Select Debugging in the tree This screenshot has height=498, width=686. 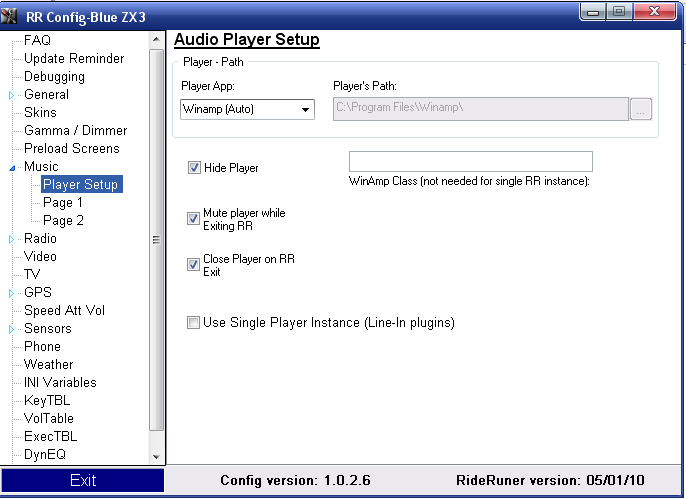pyautogui.click(x=54, y=77)
